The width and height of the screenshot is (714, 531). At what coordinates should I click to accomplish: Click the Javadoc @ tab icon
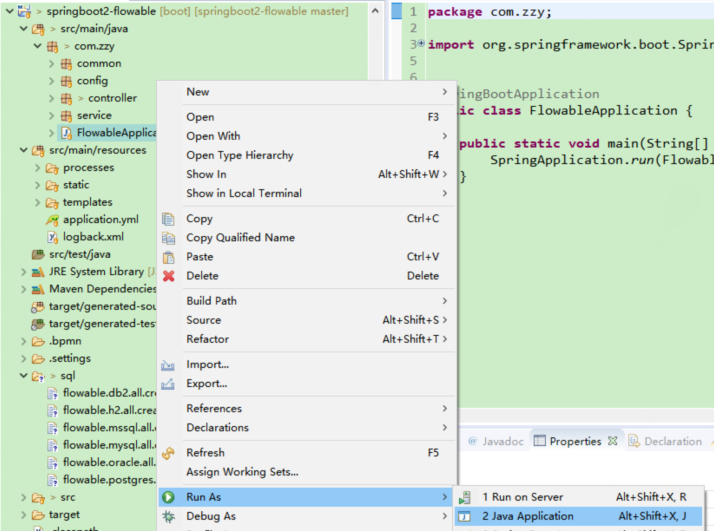(x=473, y=441)
